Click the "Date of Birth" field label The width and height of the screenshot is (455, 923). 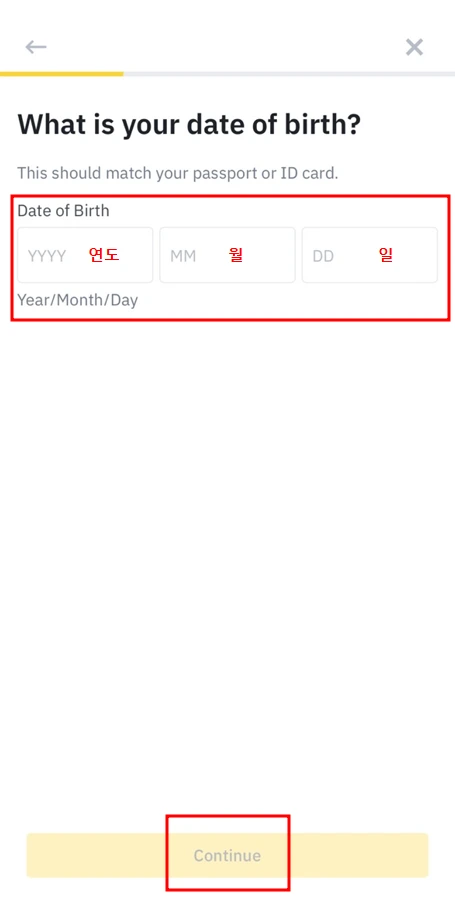pyautogui.click(x=63, y=210)
